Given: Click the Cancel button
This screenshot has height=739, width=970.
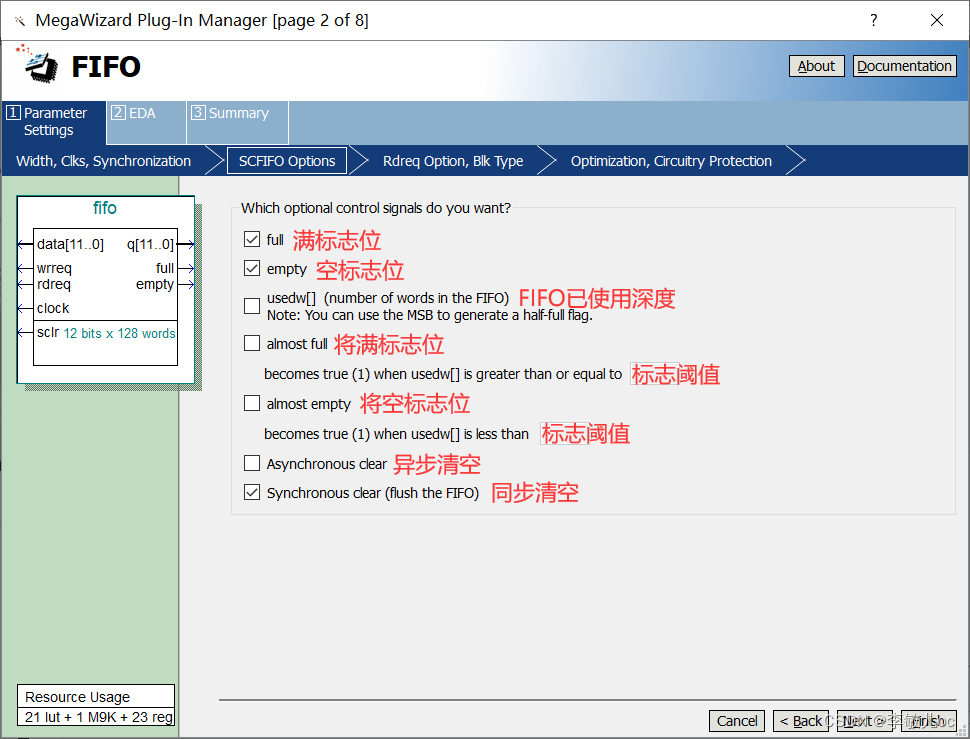Looking at the screenshot, I should coord(737,720).
